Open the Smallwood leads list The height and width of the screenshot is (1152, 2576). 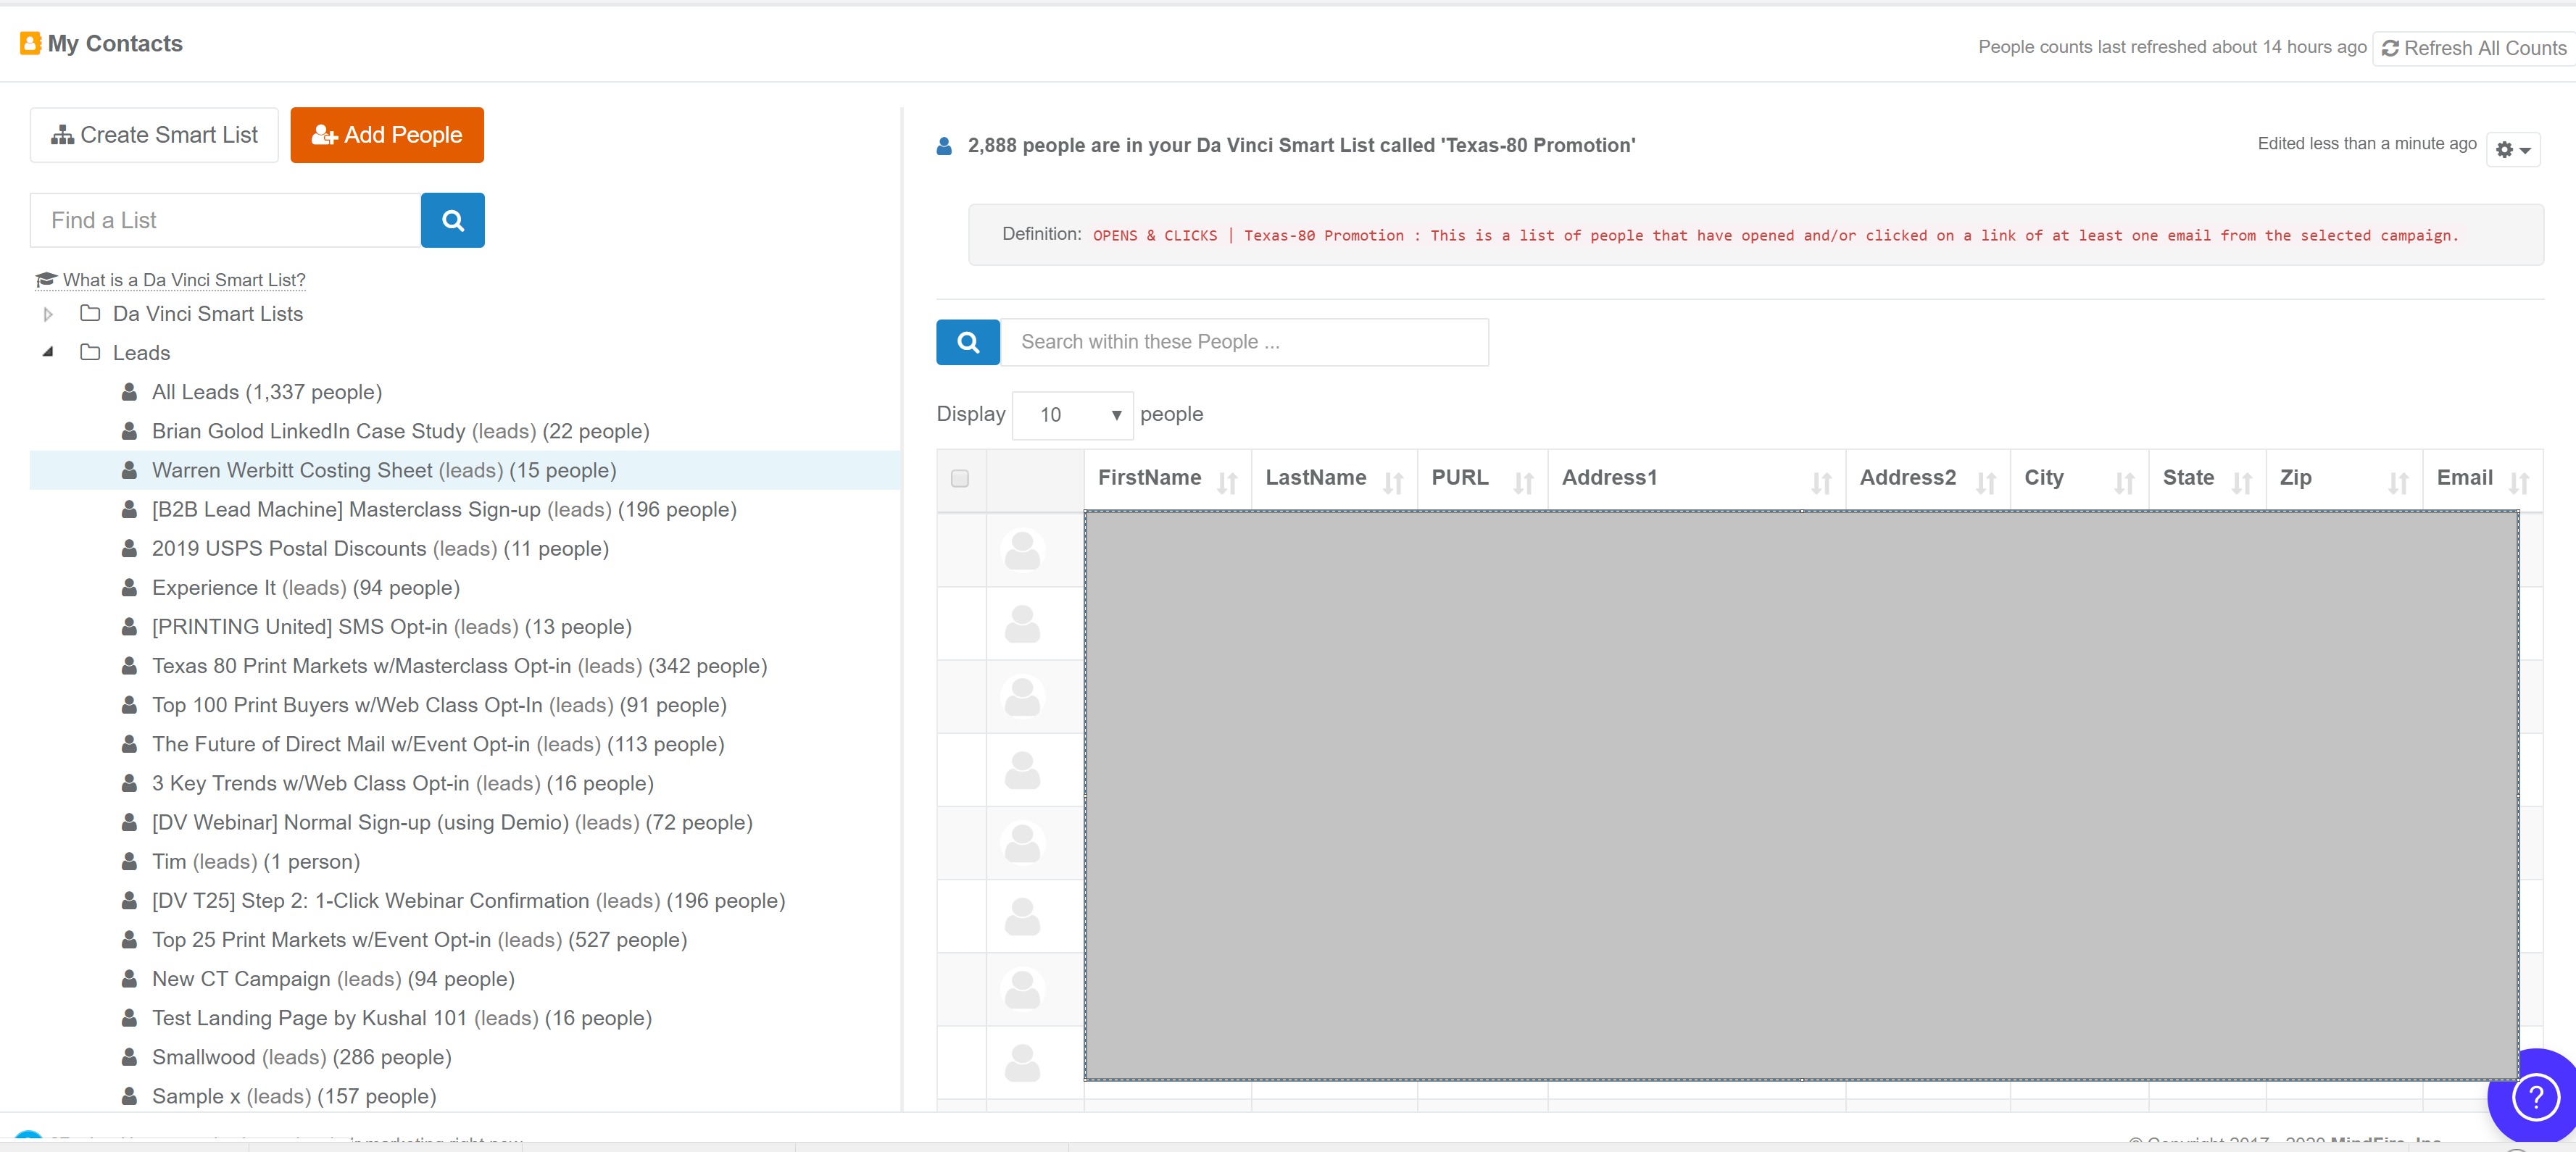301,1057
